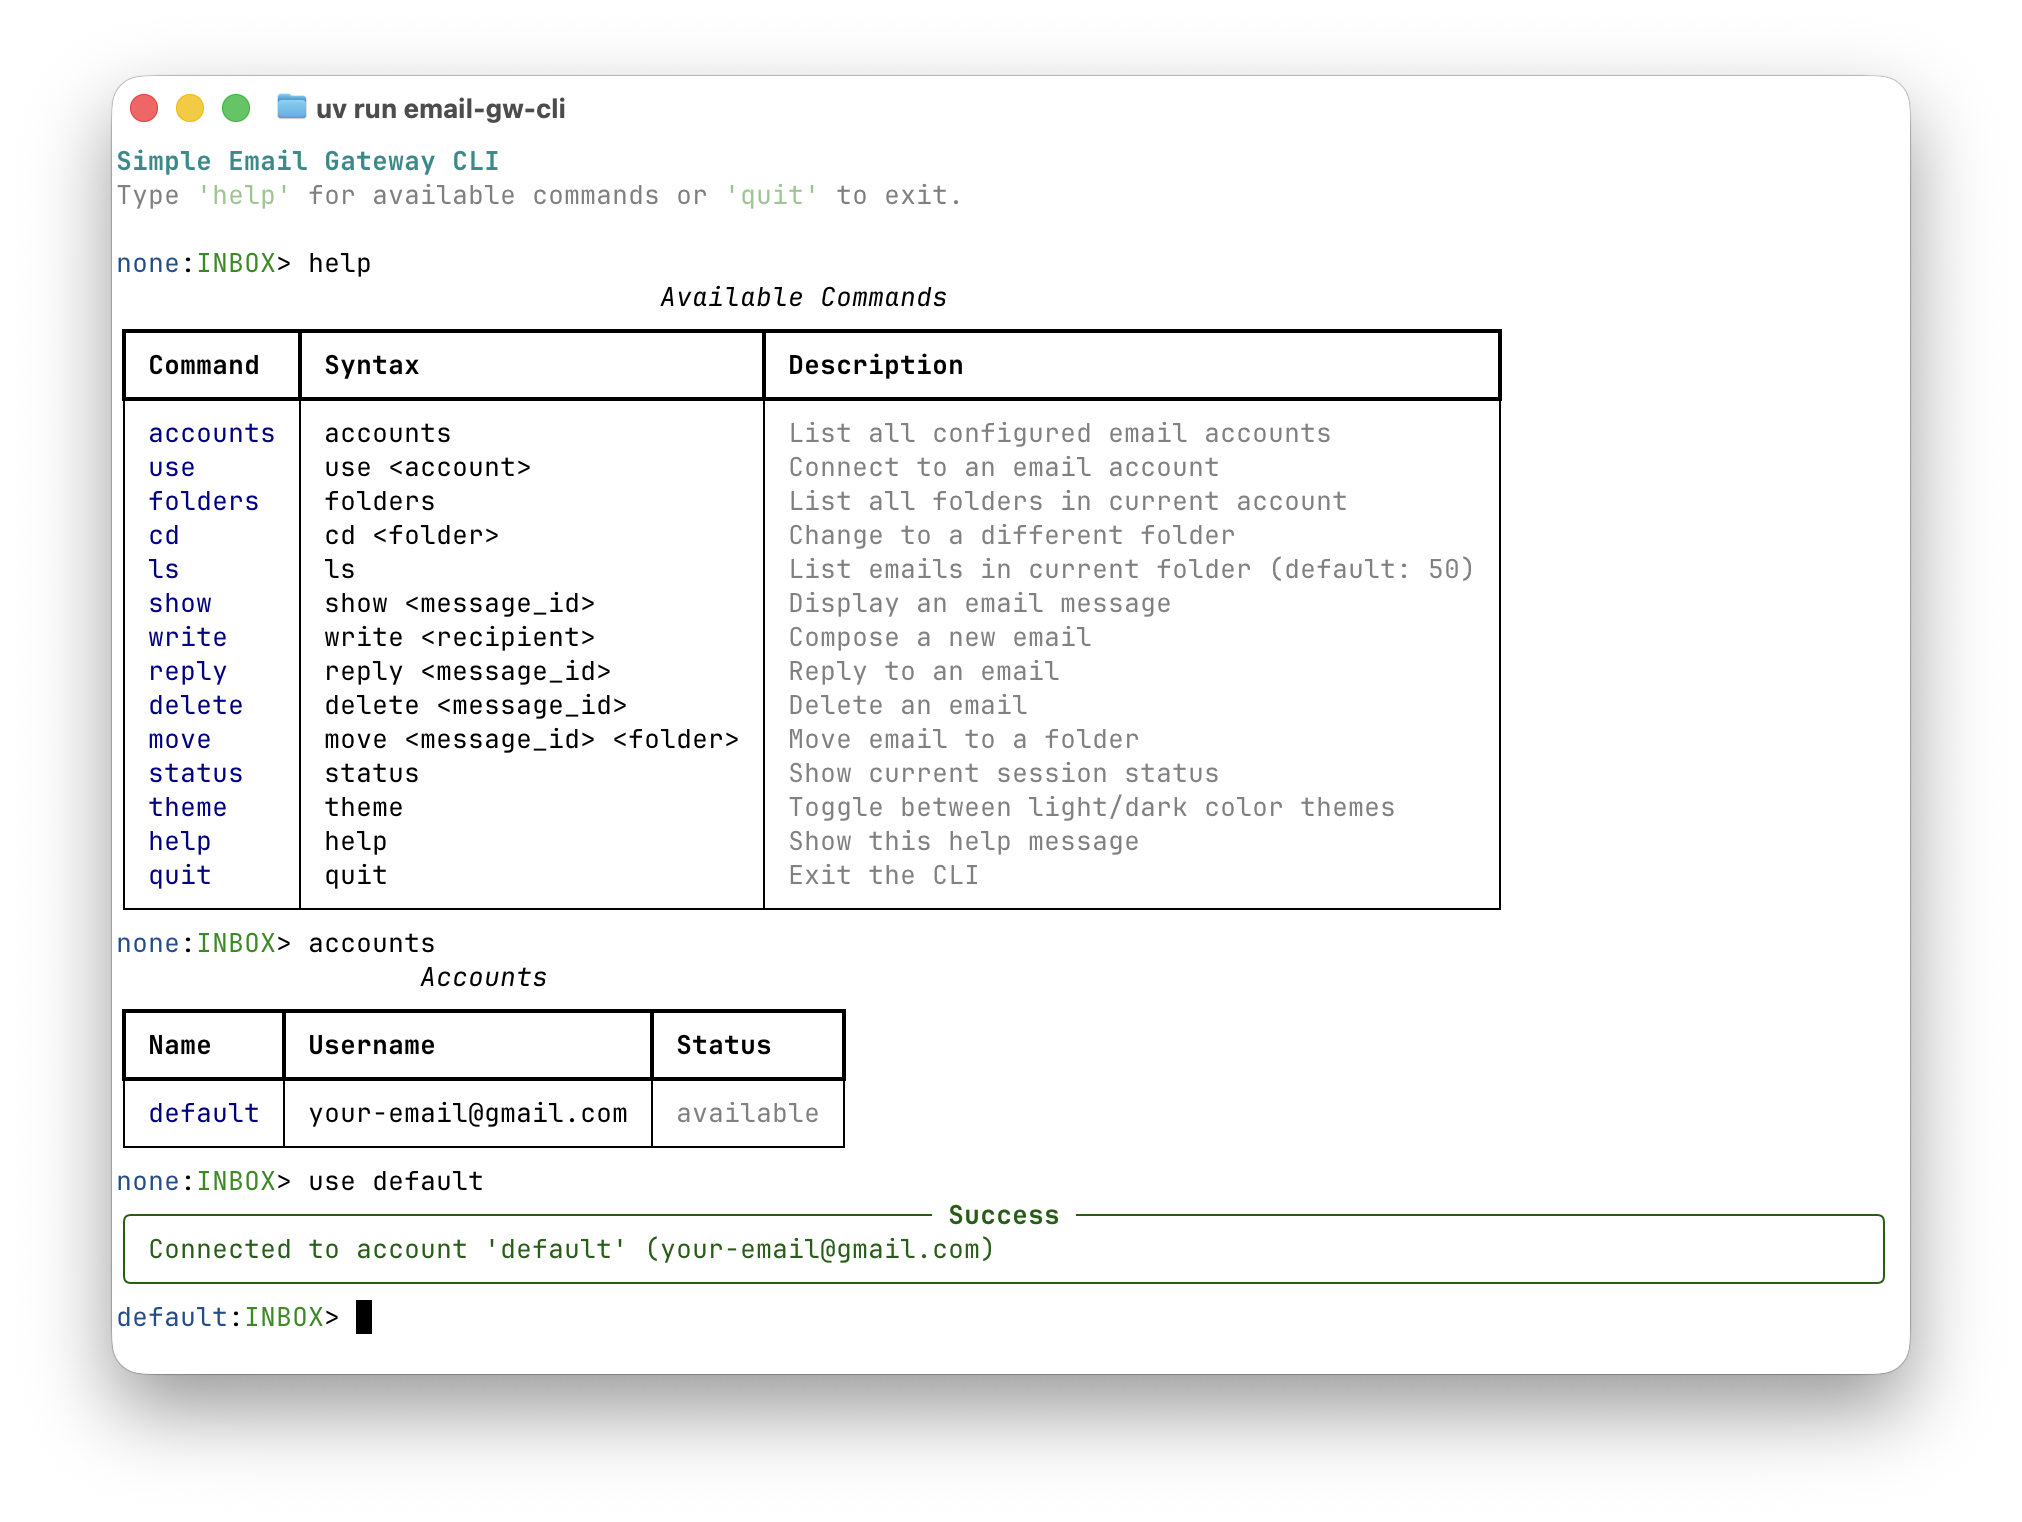Click 'Move email to a folder' description
Viewport: 2022px width, 1522px height.
click(x=964, y=739)
